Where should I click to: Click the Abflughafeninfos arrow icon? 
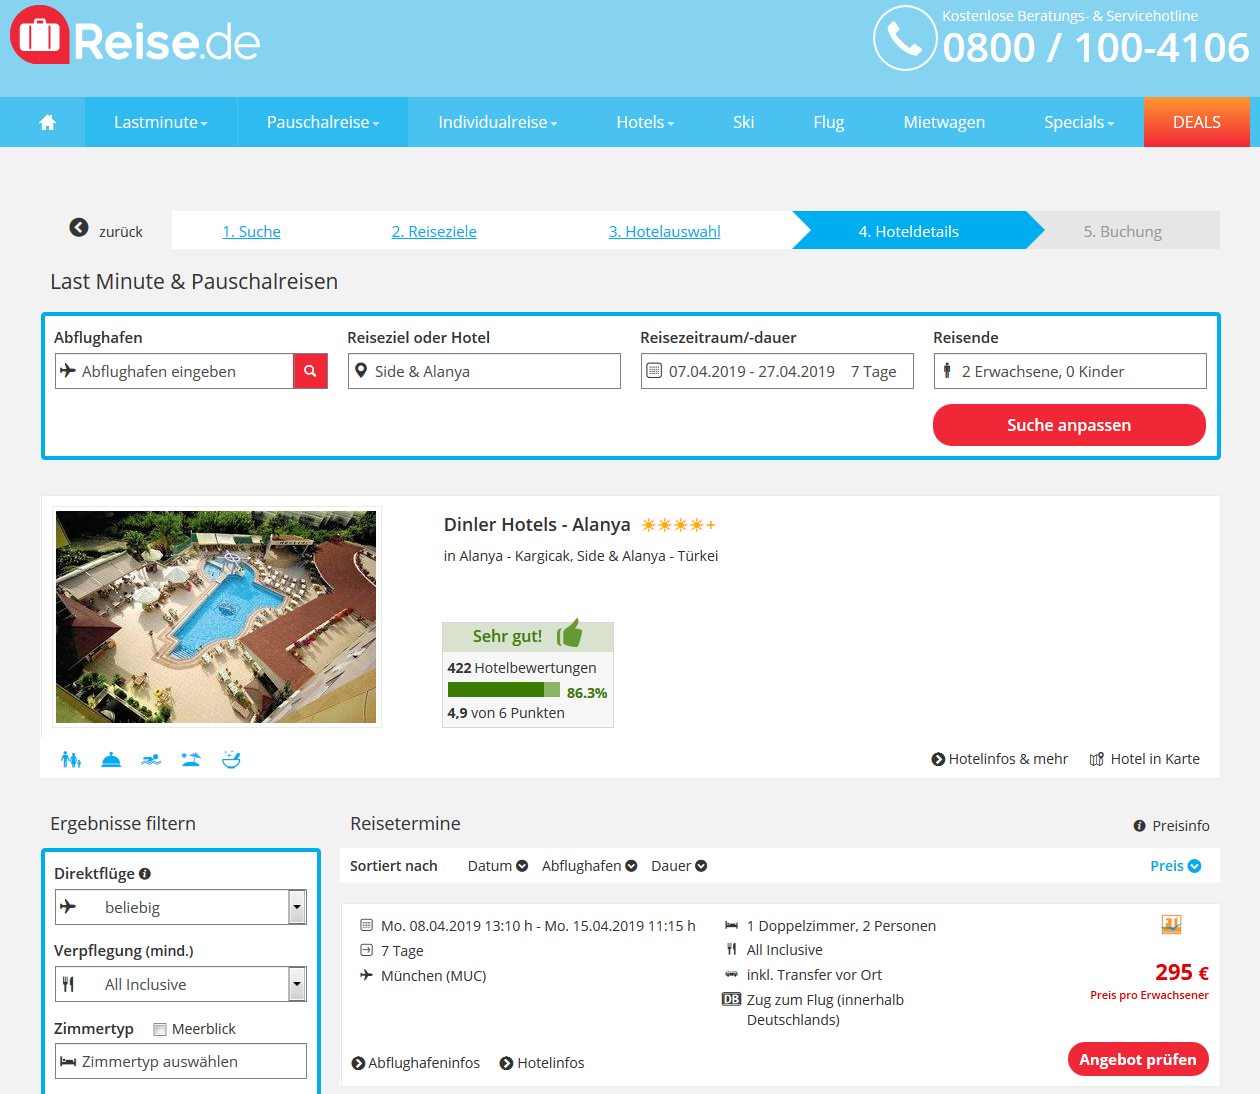pyautogui.click(x=358, y=1063)
